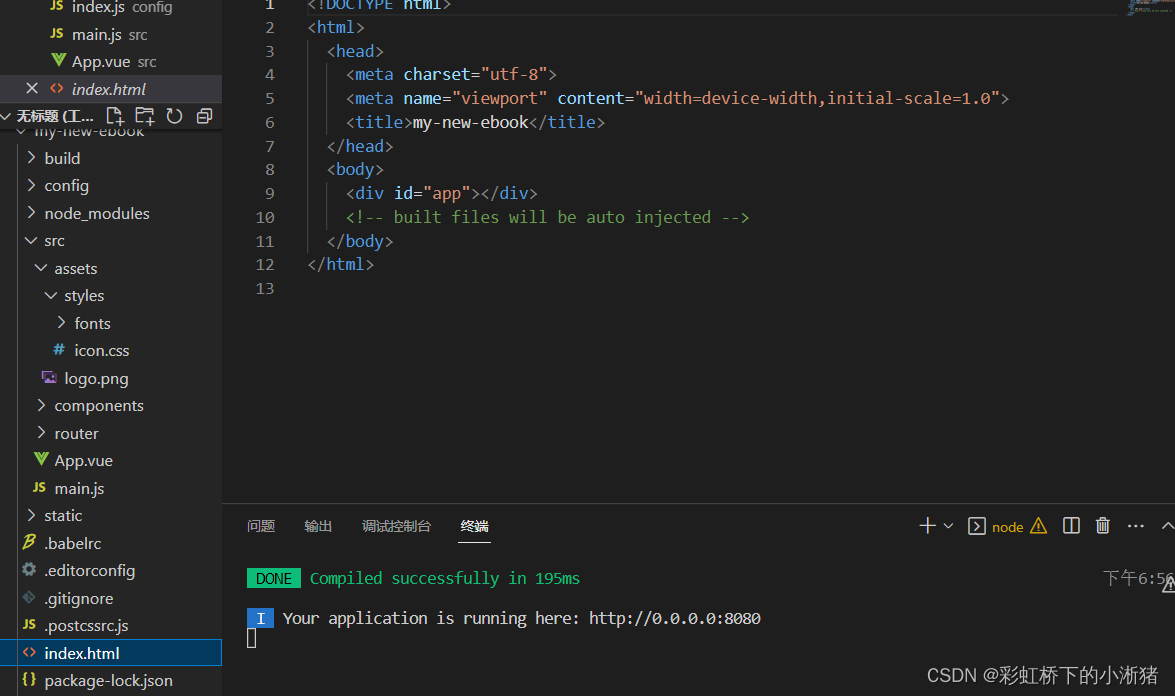Maximize panel with the up chevron

pyautogui.click(x=1168, y=526)
